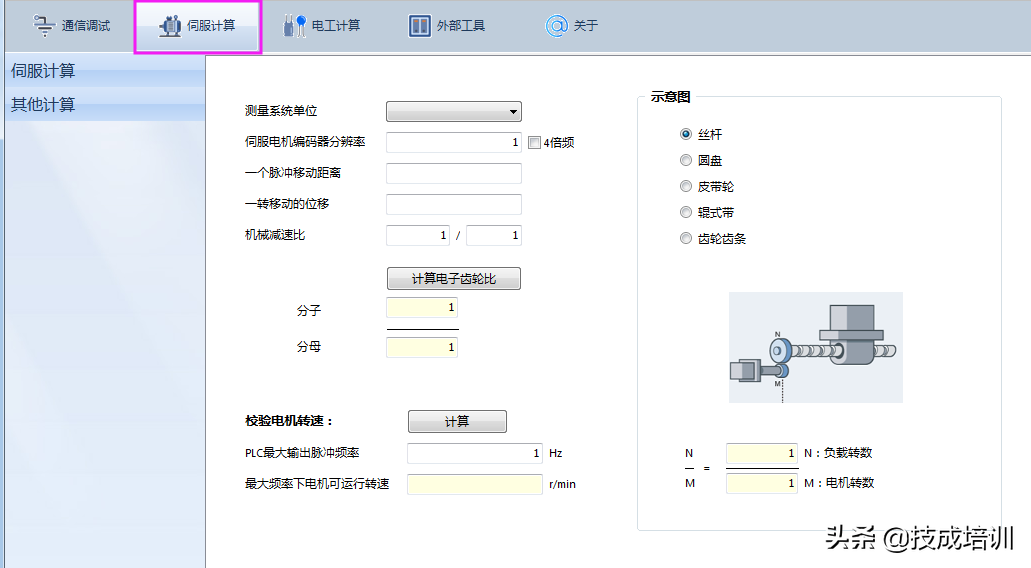Viewport: 1031px width, 568px height.
Task: Open the 测量系统单位 dropdown
Action: click(453, 112)
